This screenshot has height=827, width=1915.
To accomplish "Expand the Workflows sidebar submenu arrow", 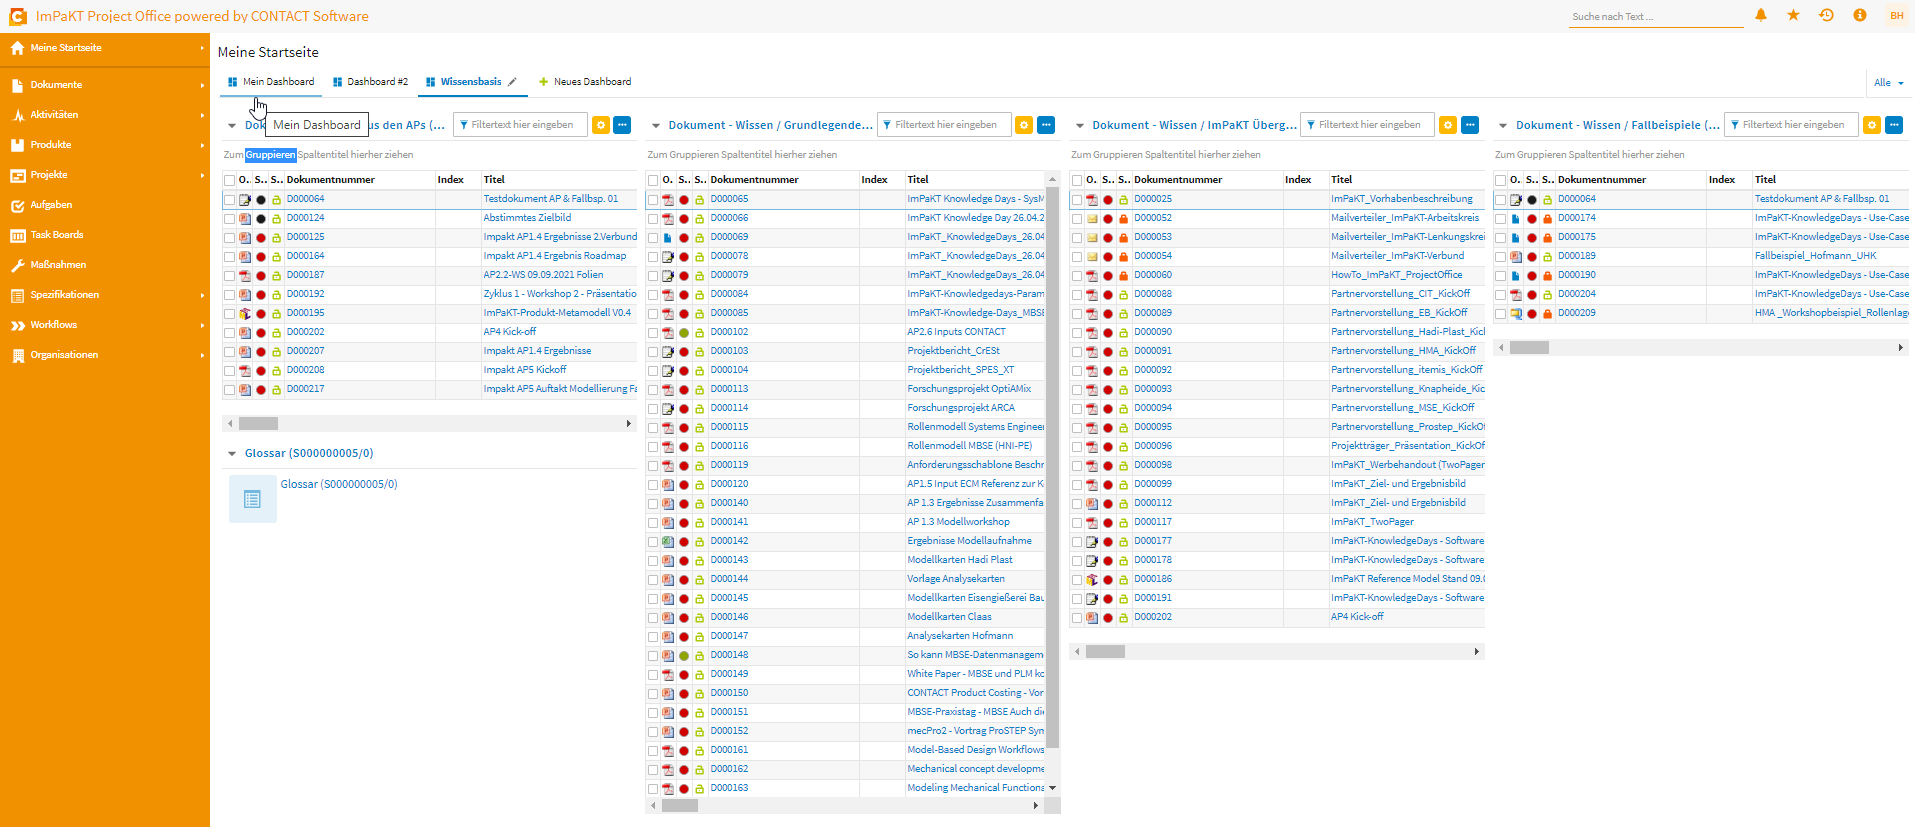I will (202, 326).
